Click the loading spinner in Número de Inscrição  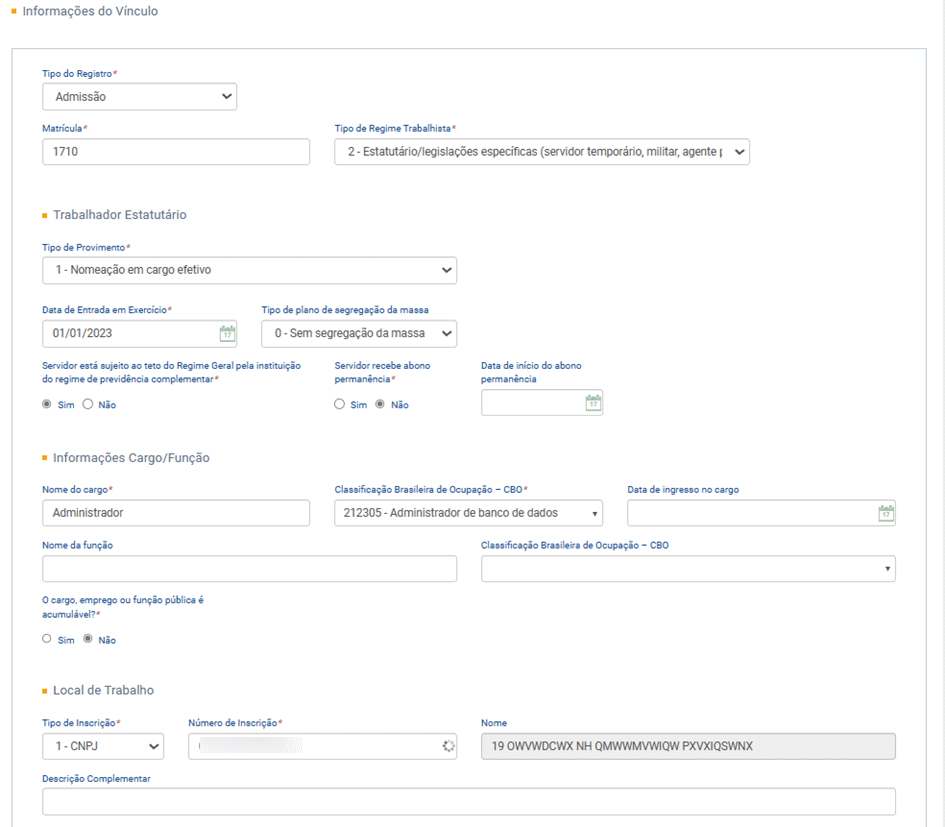(448, 747)
